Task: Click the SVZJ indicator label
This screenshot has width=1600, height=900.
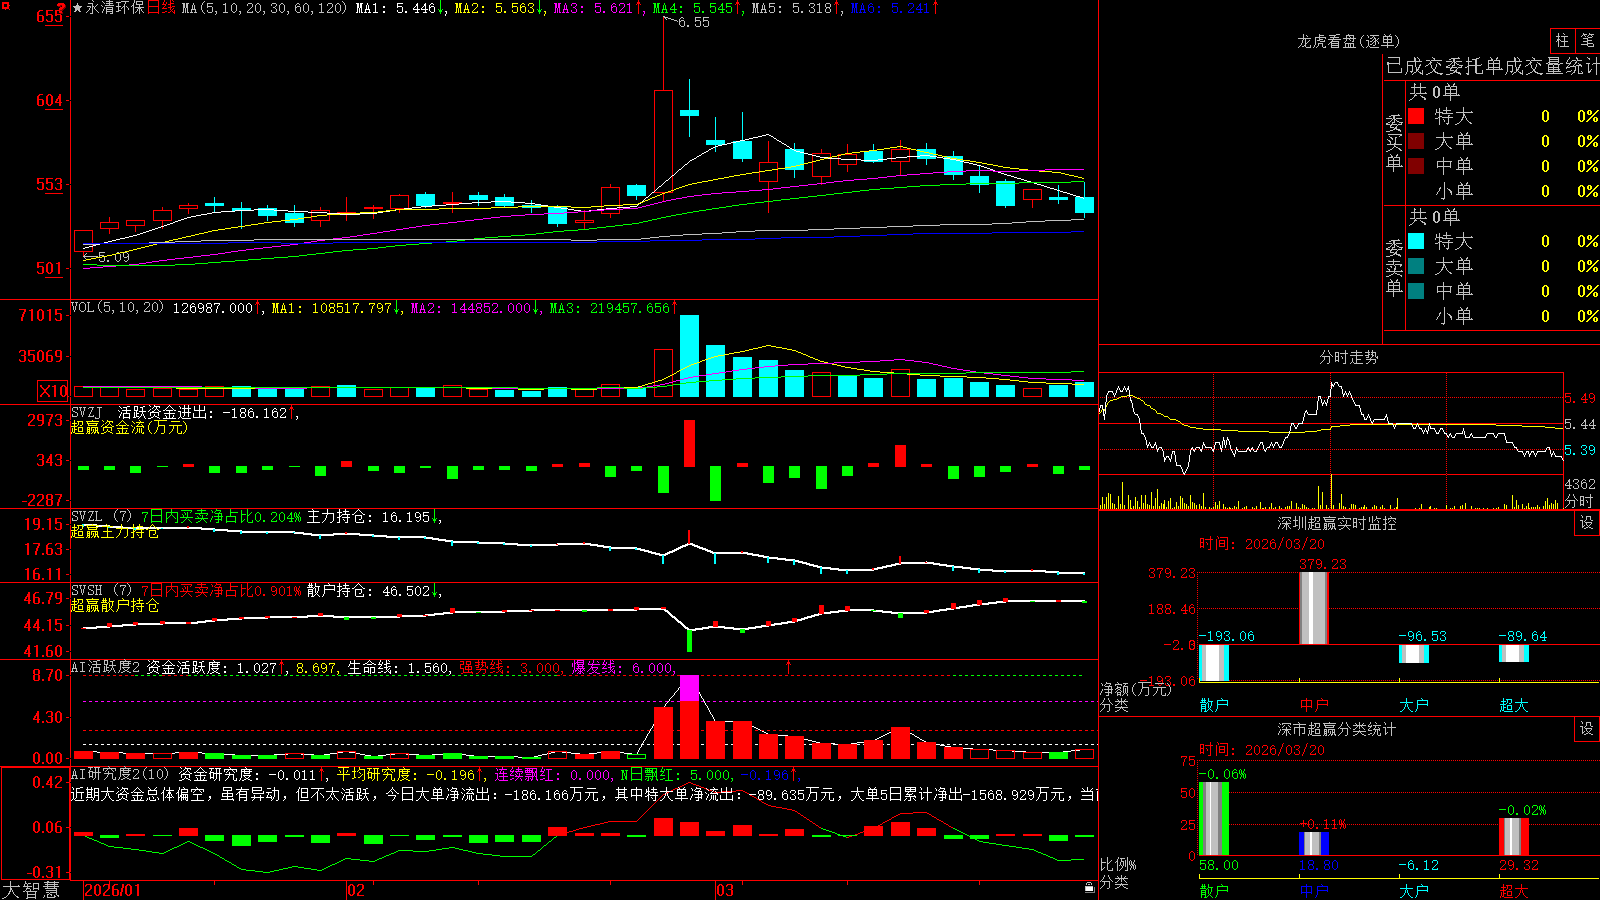Action: pos(87,412)
